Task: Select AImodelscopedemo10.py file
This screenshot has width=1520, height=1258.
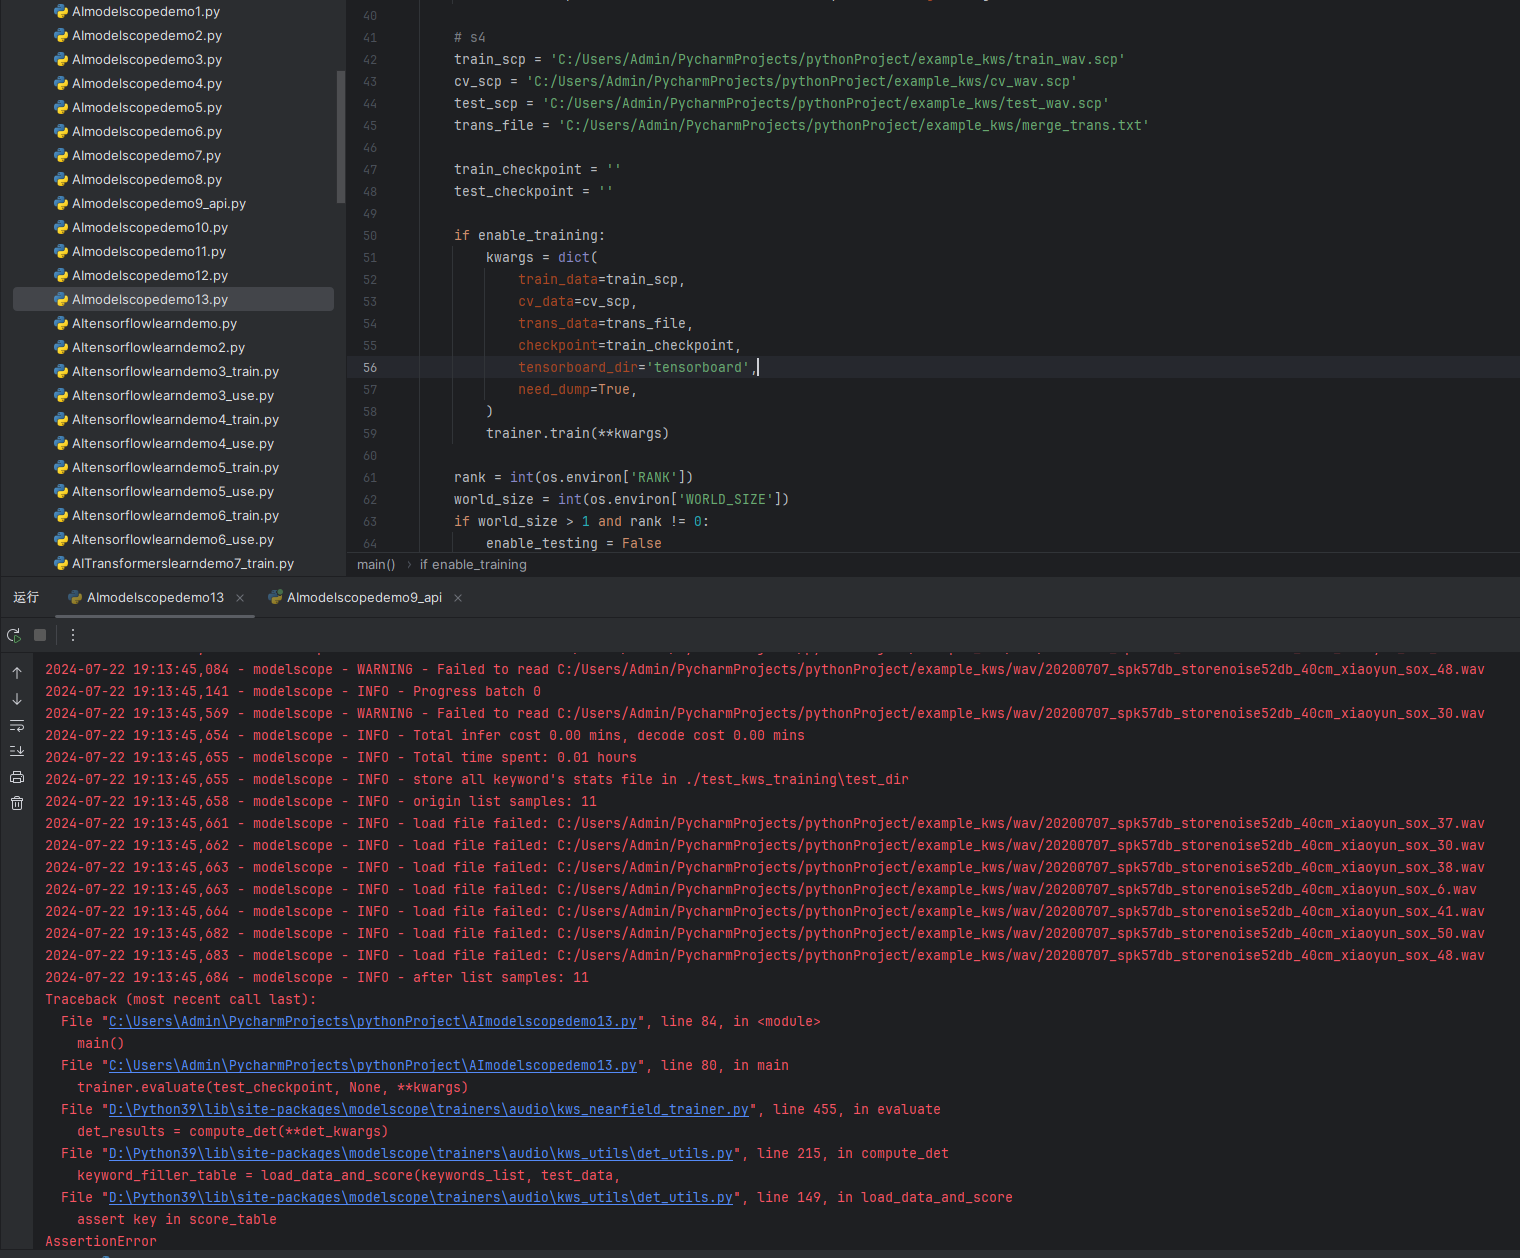Action: tap(150, 228)
